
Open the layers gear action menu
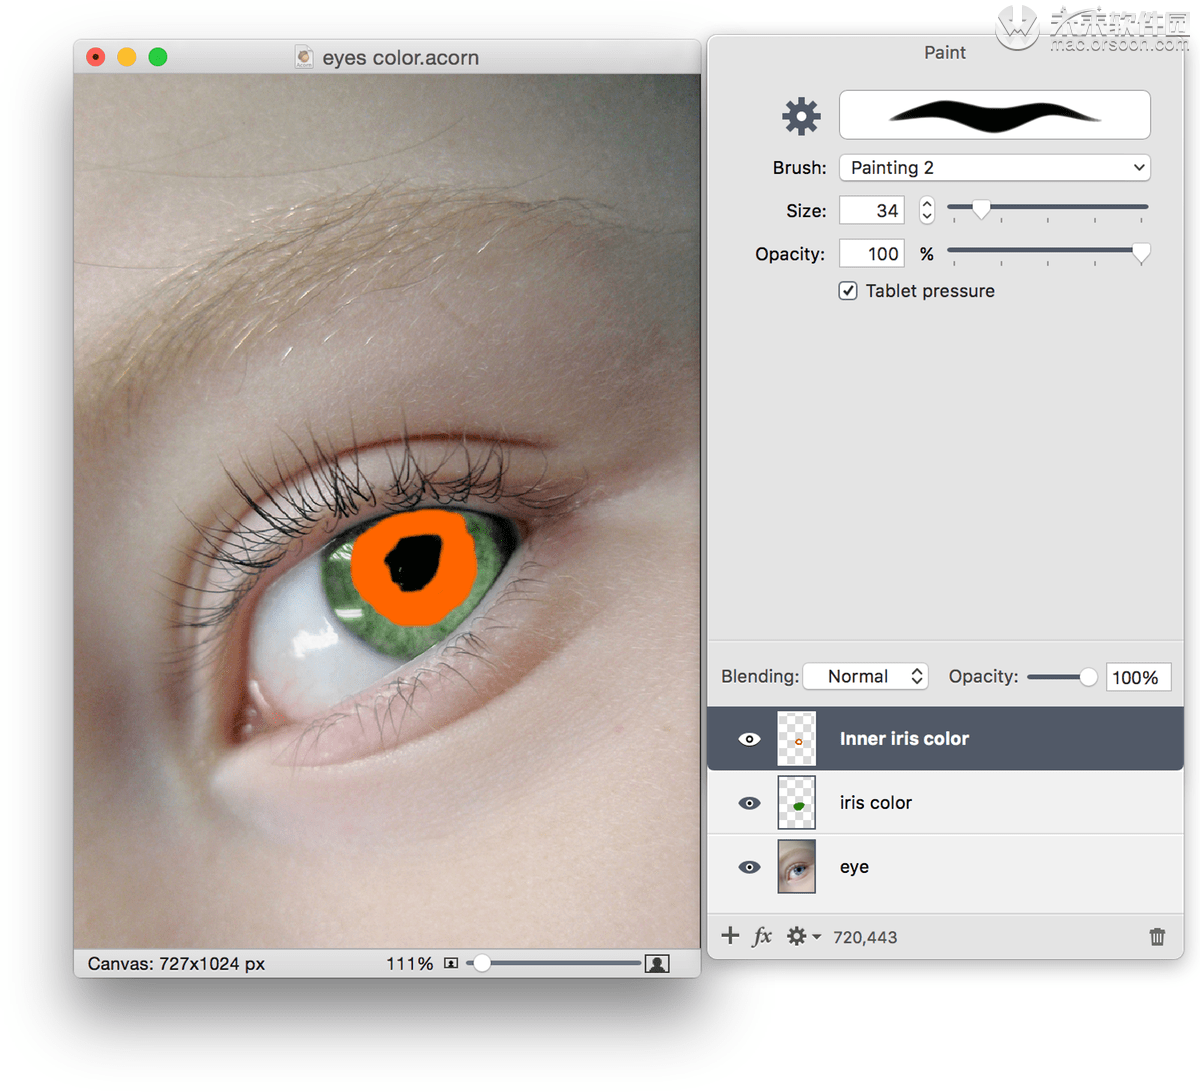pos(803,936)
